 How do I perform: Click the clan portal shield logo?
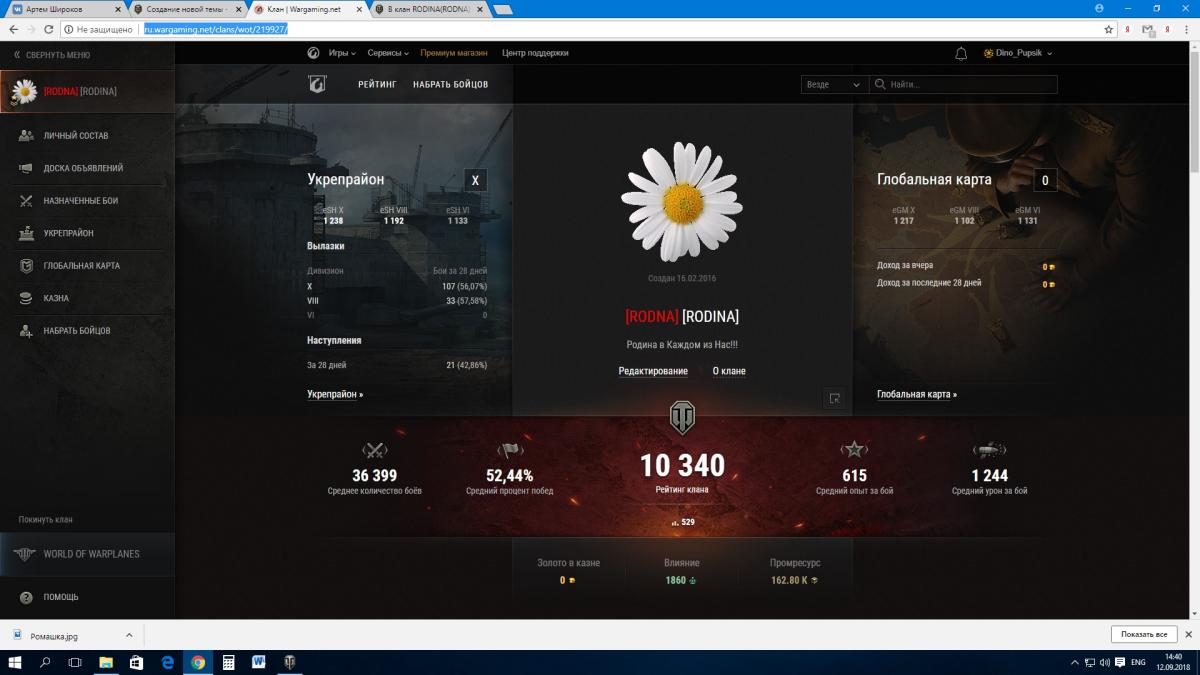[317, 84]
